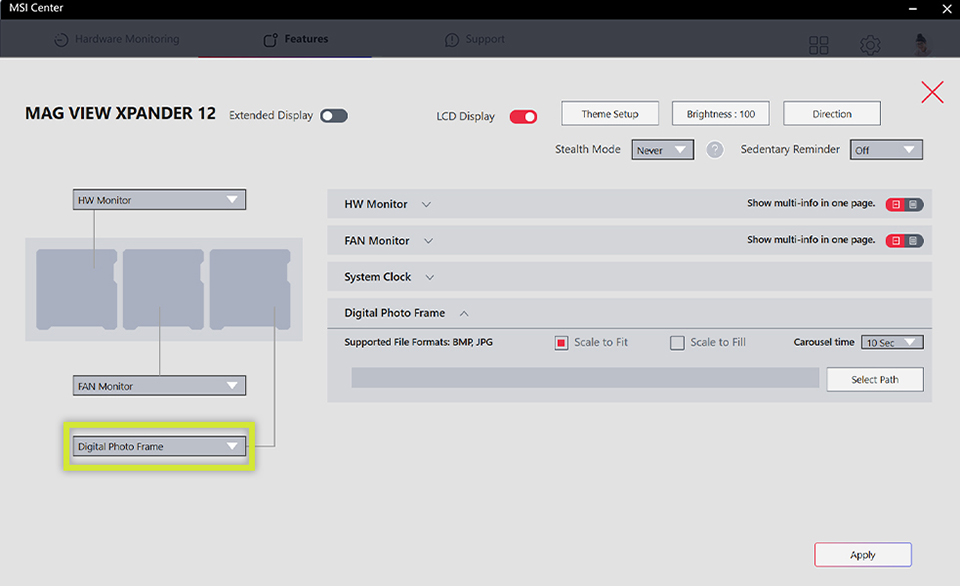Click the photo folder path field
Viewport: 960px width, 586px height.
click(x=585, y=378)
